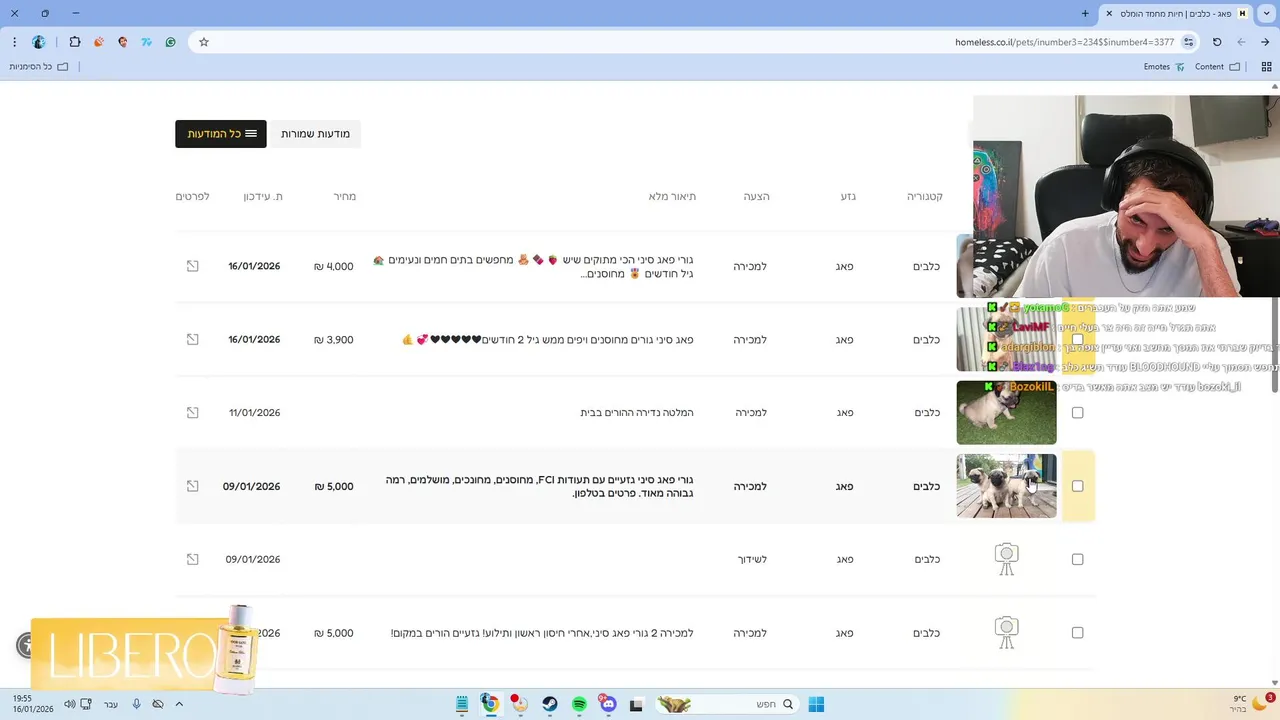1280x720 pixels.
Task: Open the כל הסימניות bookmarks folder
Action: click(39, 67)
